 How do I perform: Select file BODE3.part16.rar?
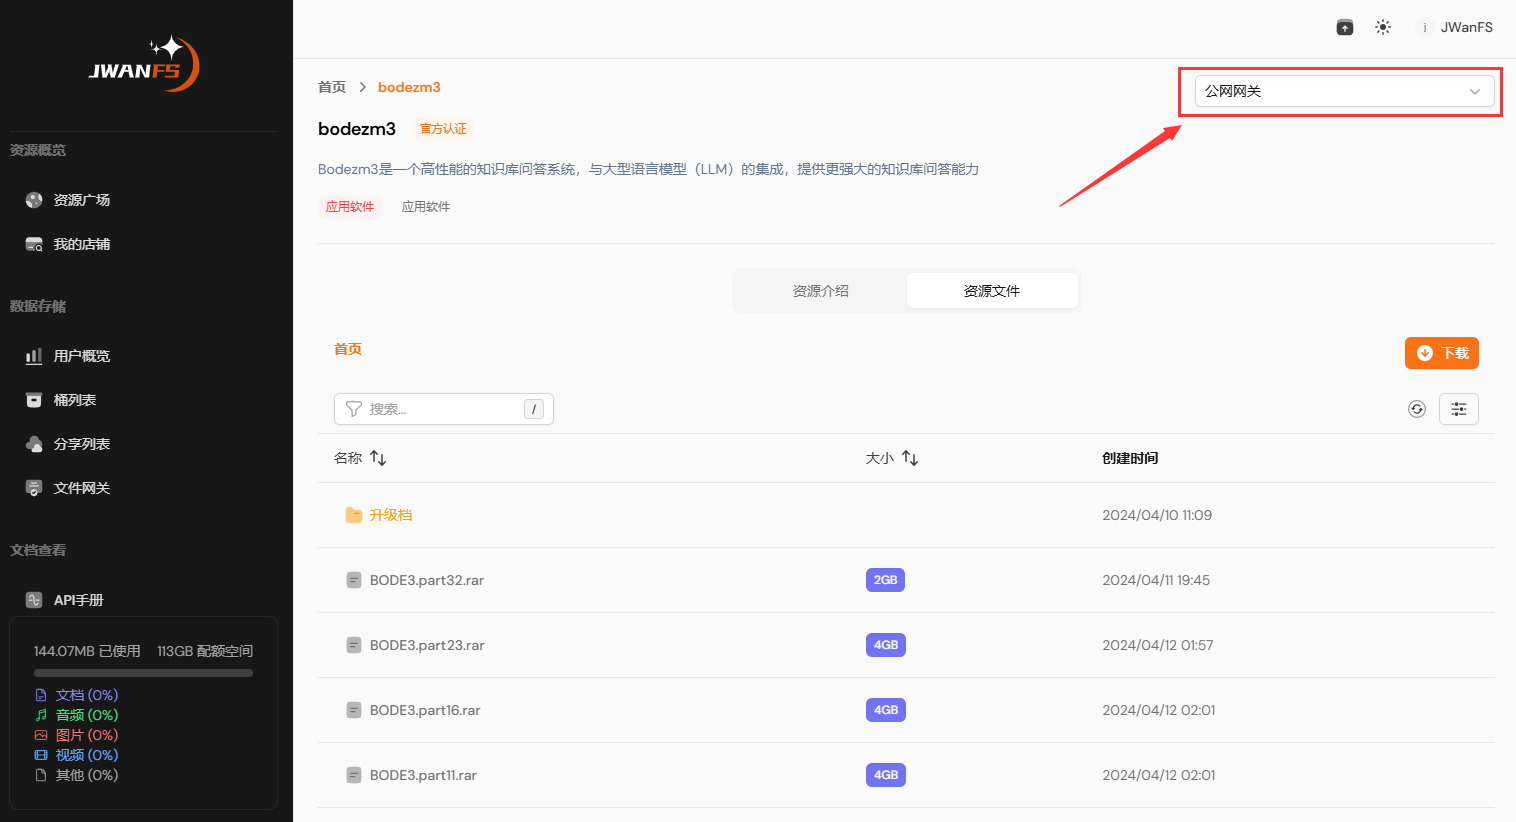(425, 710)
